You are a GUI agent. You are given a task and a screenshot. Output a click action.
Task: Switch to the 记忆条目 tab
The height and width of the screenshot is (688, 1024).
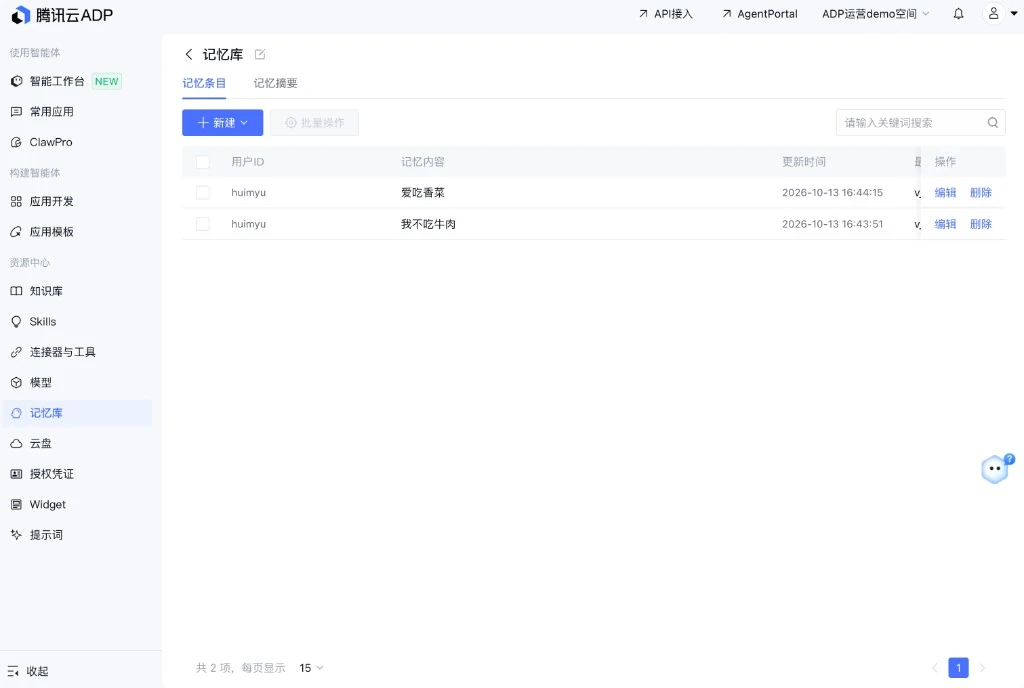(x=204, y=83)
